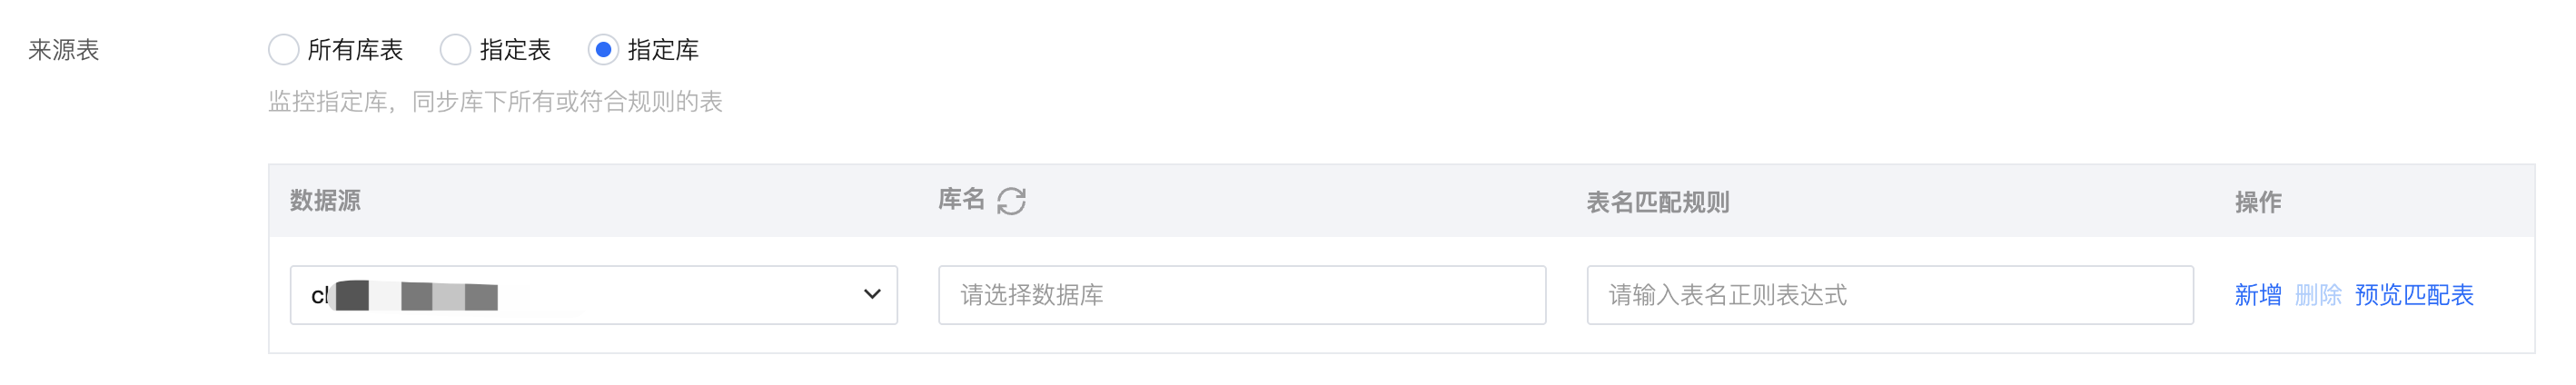Open 预览匹配表 to preview matching tables
The image size is (2576, 385).
click(2414, 295)
